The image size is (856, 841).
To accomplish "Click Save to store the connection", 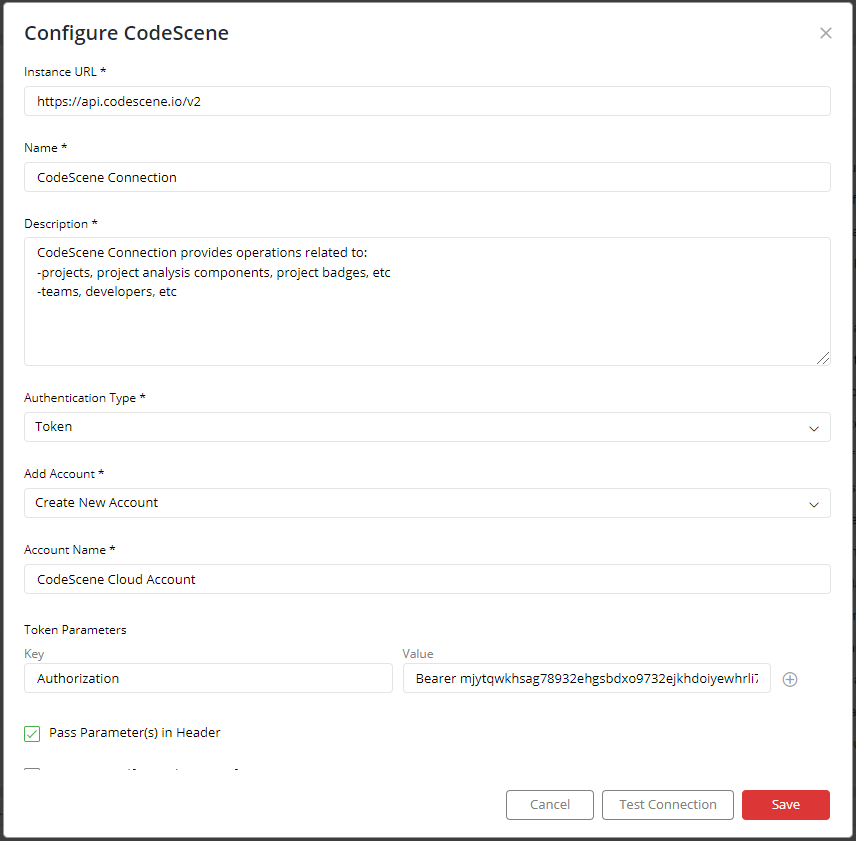I will point(785,804).
